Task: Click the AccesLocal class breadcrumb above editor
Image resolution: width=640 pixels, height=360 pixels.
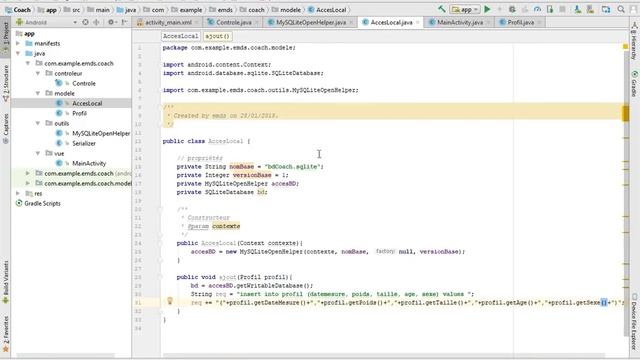Action: pyautogui.click(x=180, y=36)
